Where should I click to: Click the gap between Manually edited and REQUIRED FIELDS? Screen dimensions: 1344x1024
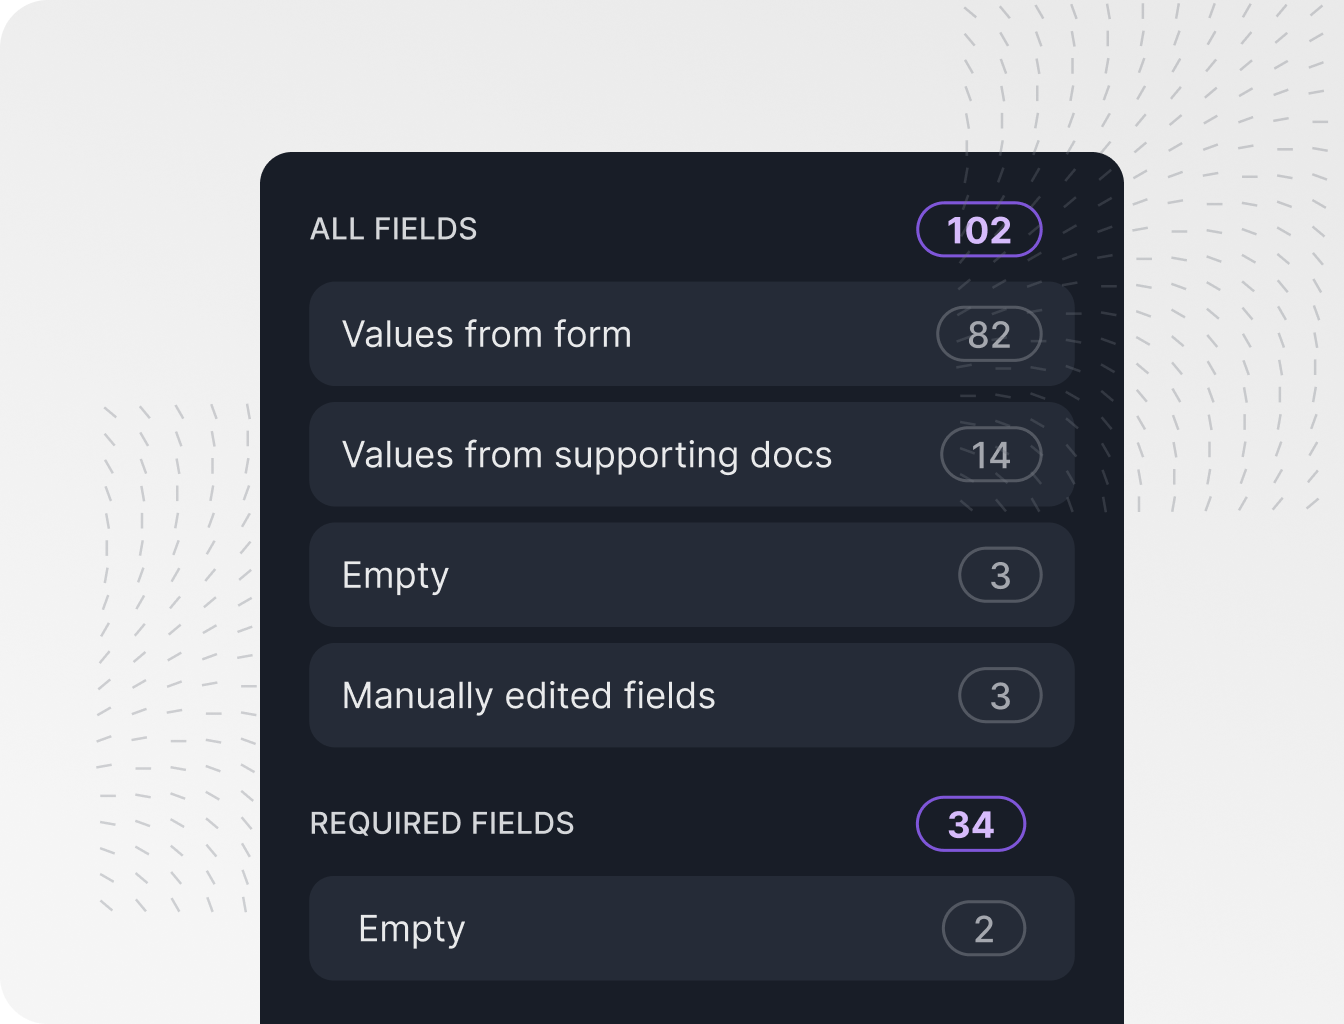pos(690,770)
